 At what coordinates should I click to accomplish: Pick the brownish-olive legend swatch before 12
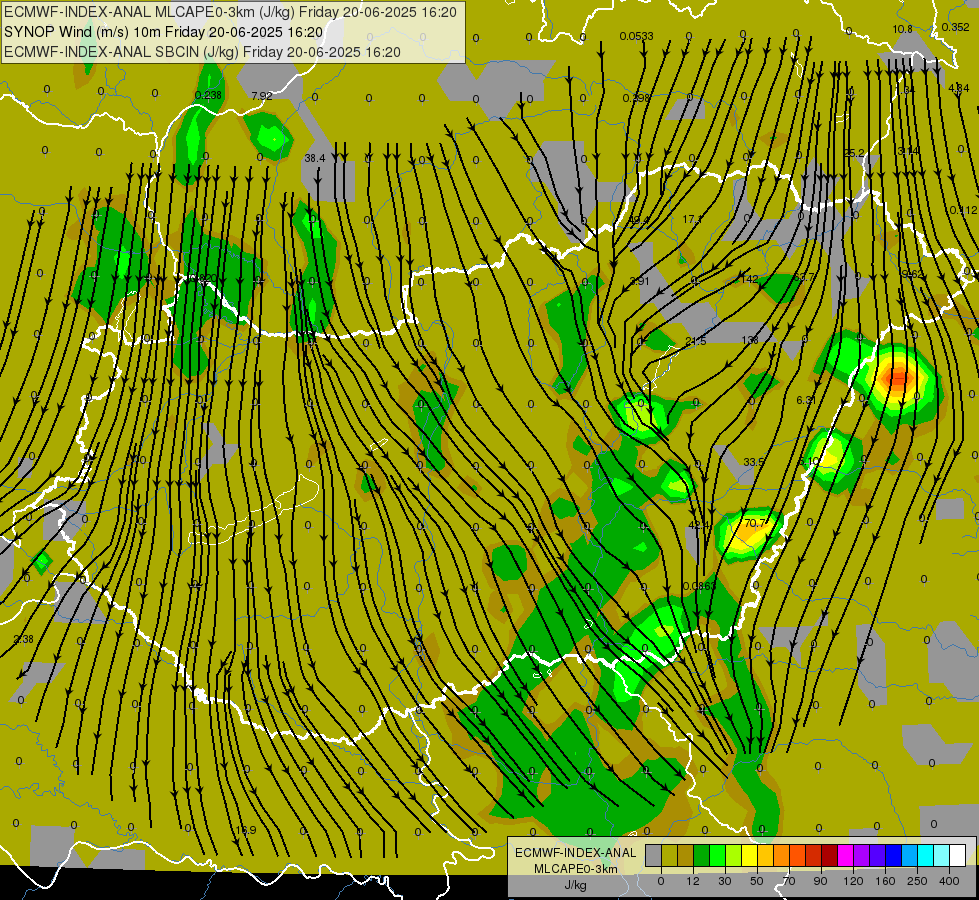(686, 855)
